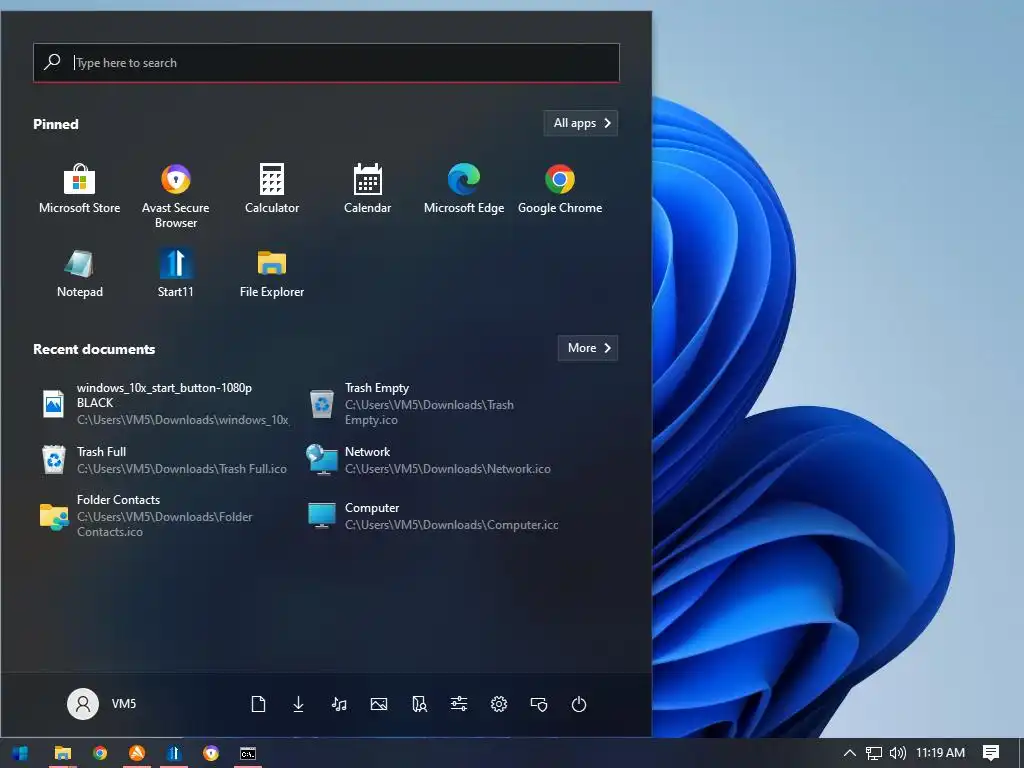Click the Windows Start button on taskbar
1024x768 pixels.
(x=20, y=753)
